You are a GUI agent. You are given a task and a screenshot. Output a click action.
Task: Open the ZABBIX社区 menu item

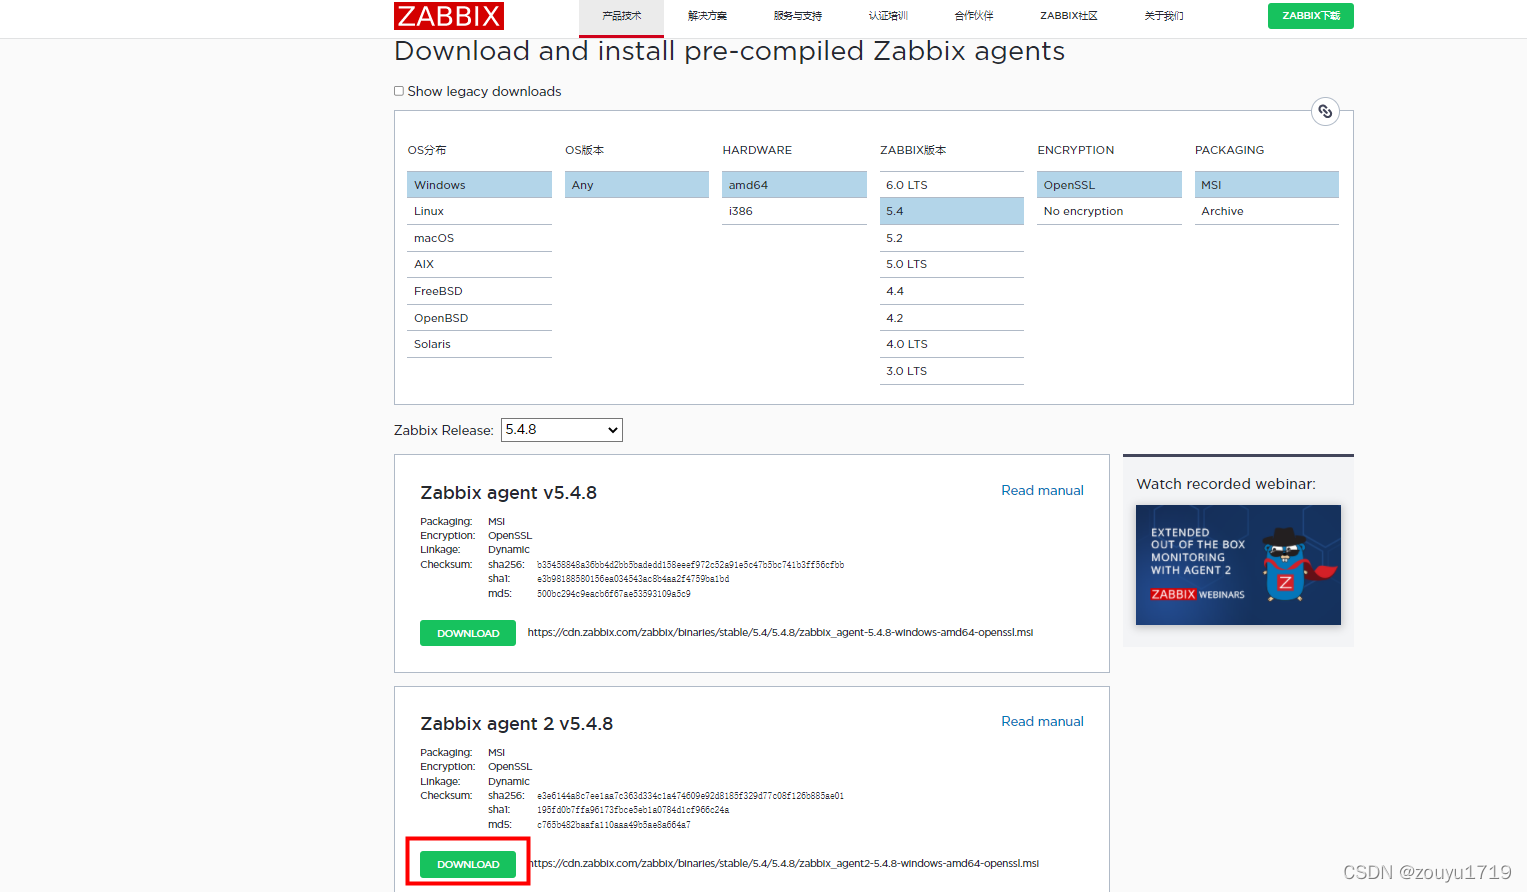(1069, 16)
